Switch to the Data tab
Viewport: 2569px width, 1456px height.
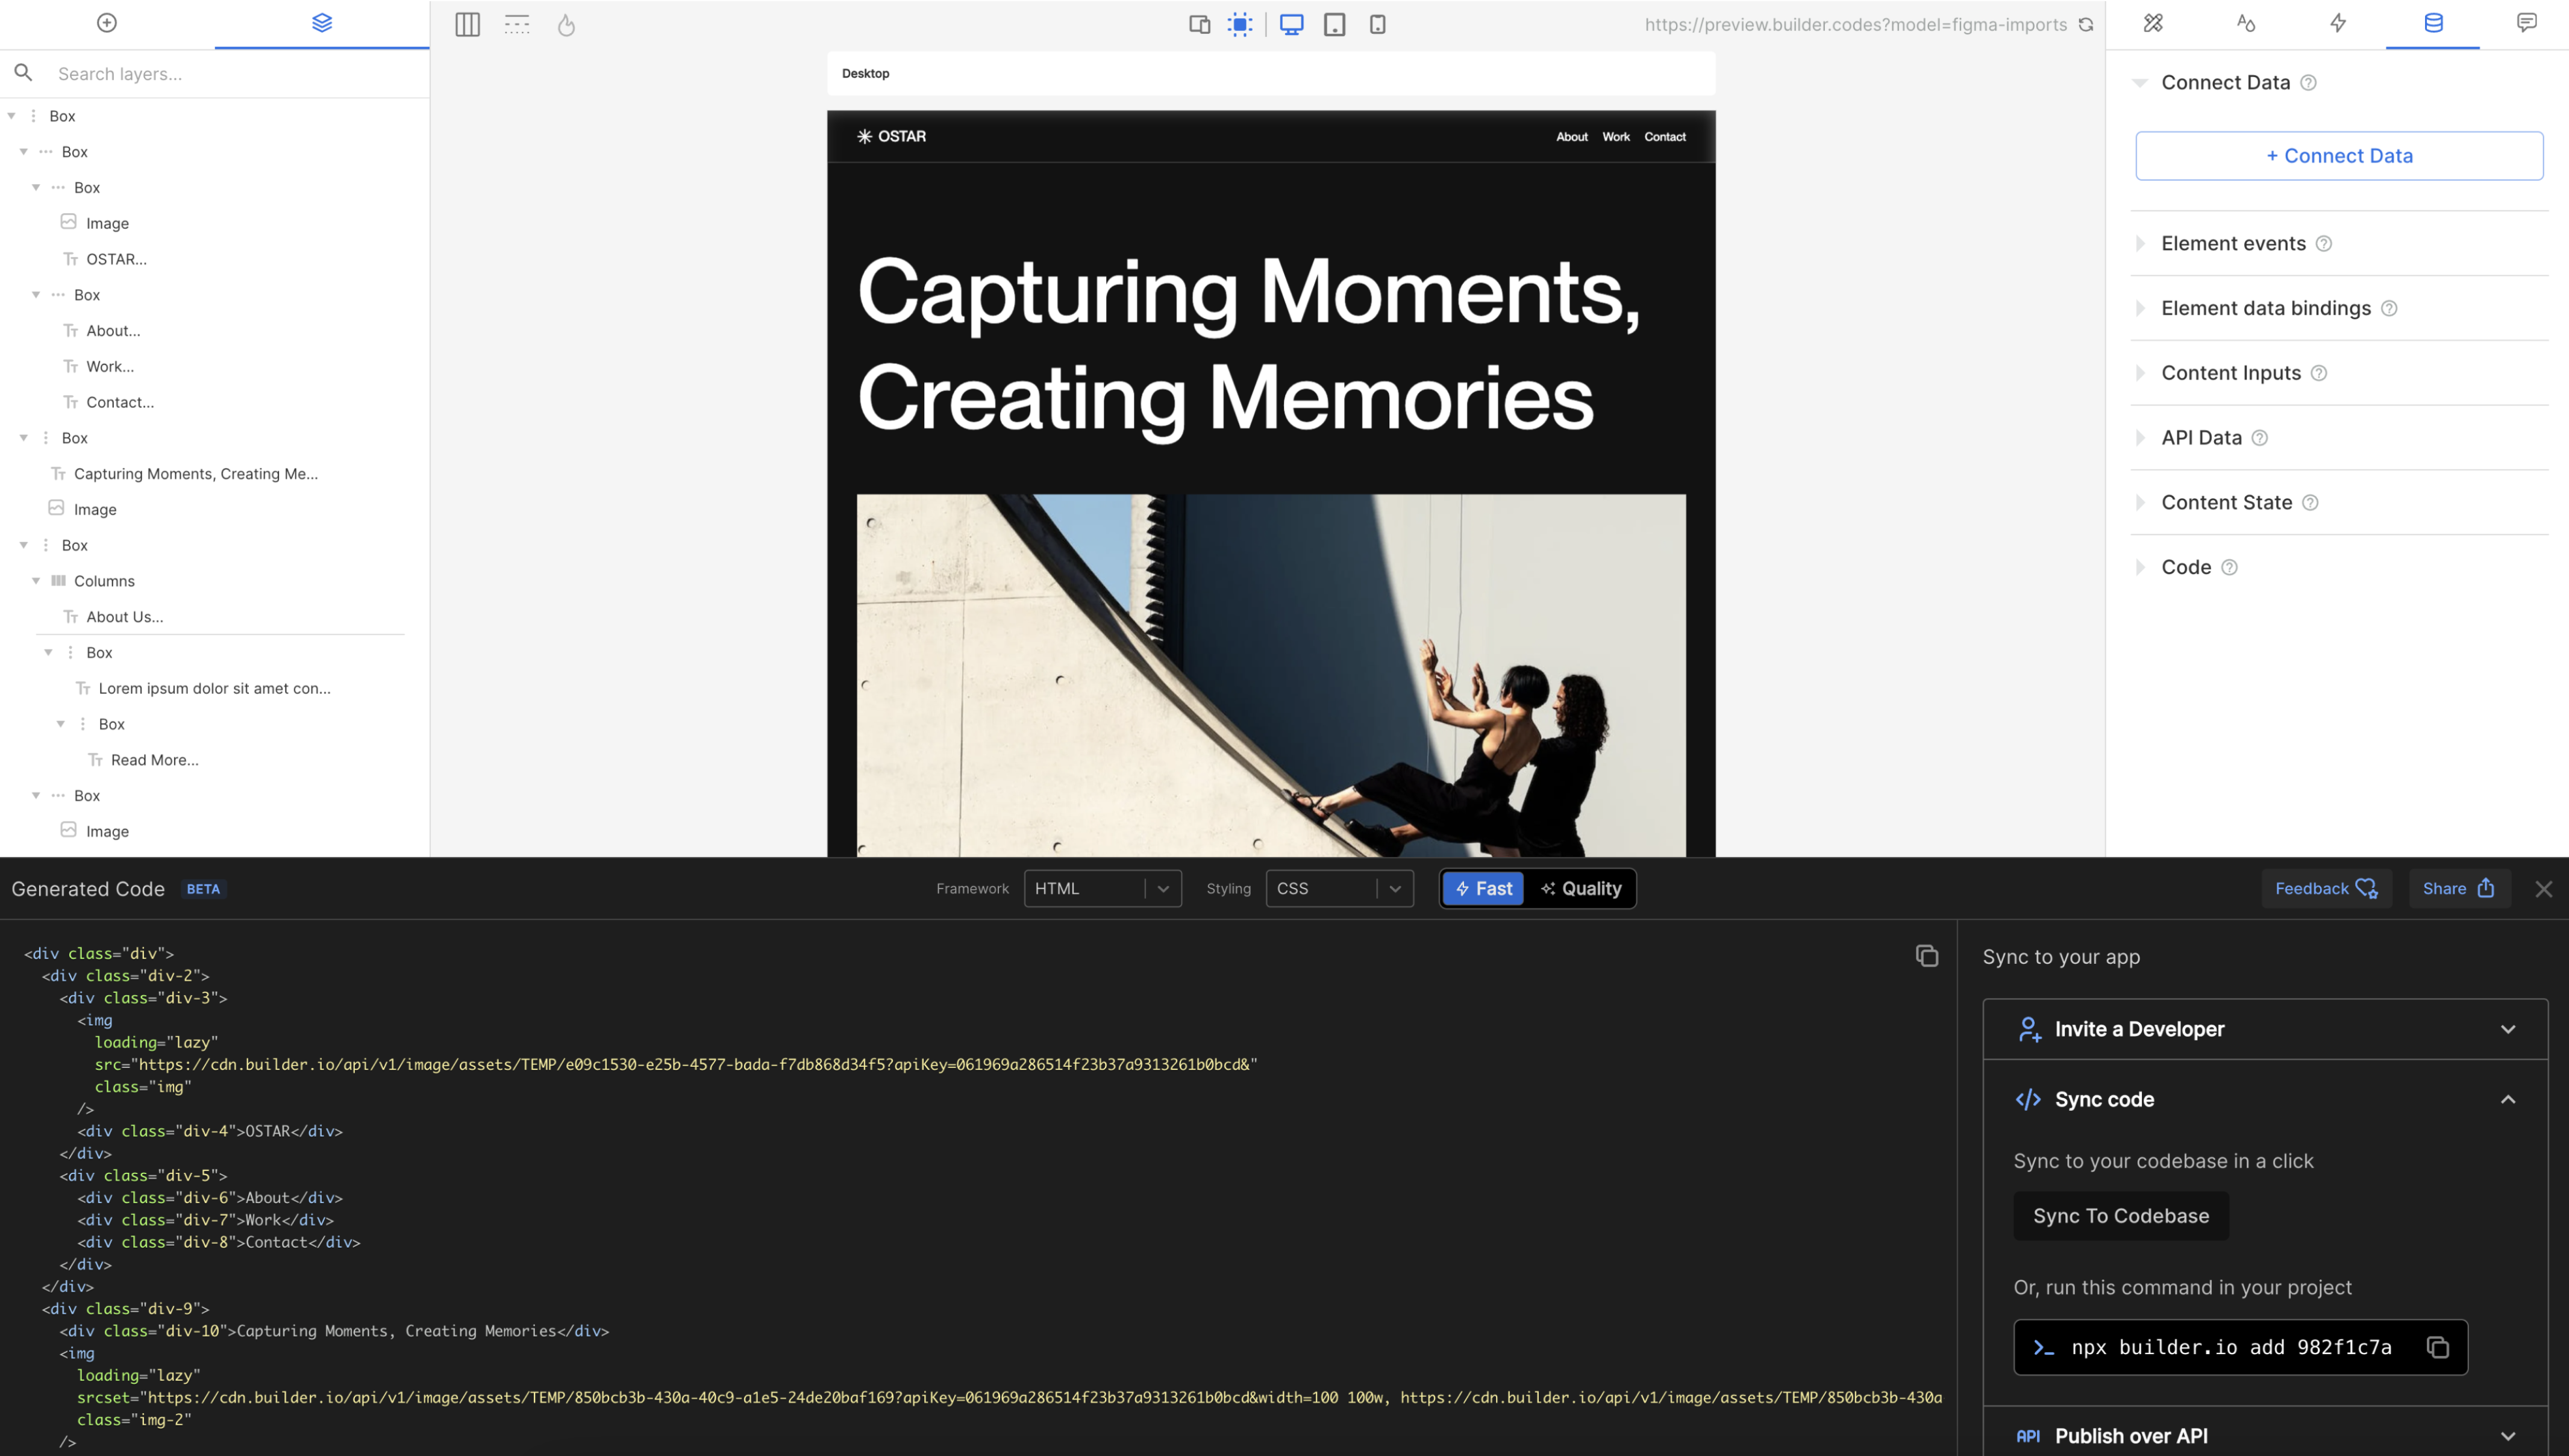click(2433, 23)
